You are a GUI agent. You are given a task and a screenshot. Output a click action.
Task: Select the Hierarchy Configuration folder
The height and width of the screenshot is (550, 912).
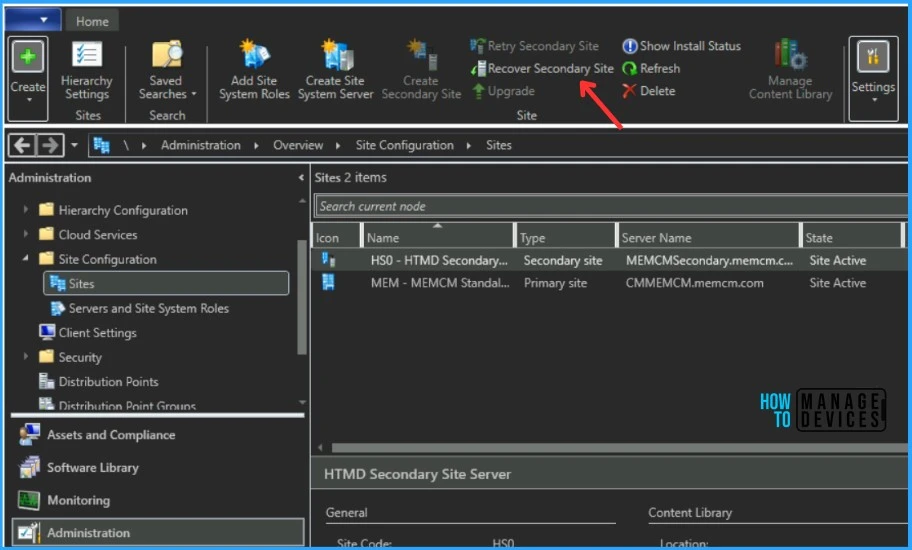tap(114, 210)
